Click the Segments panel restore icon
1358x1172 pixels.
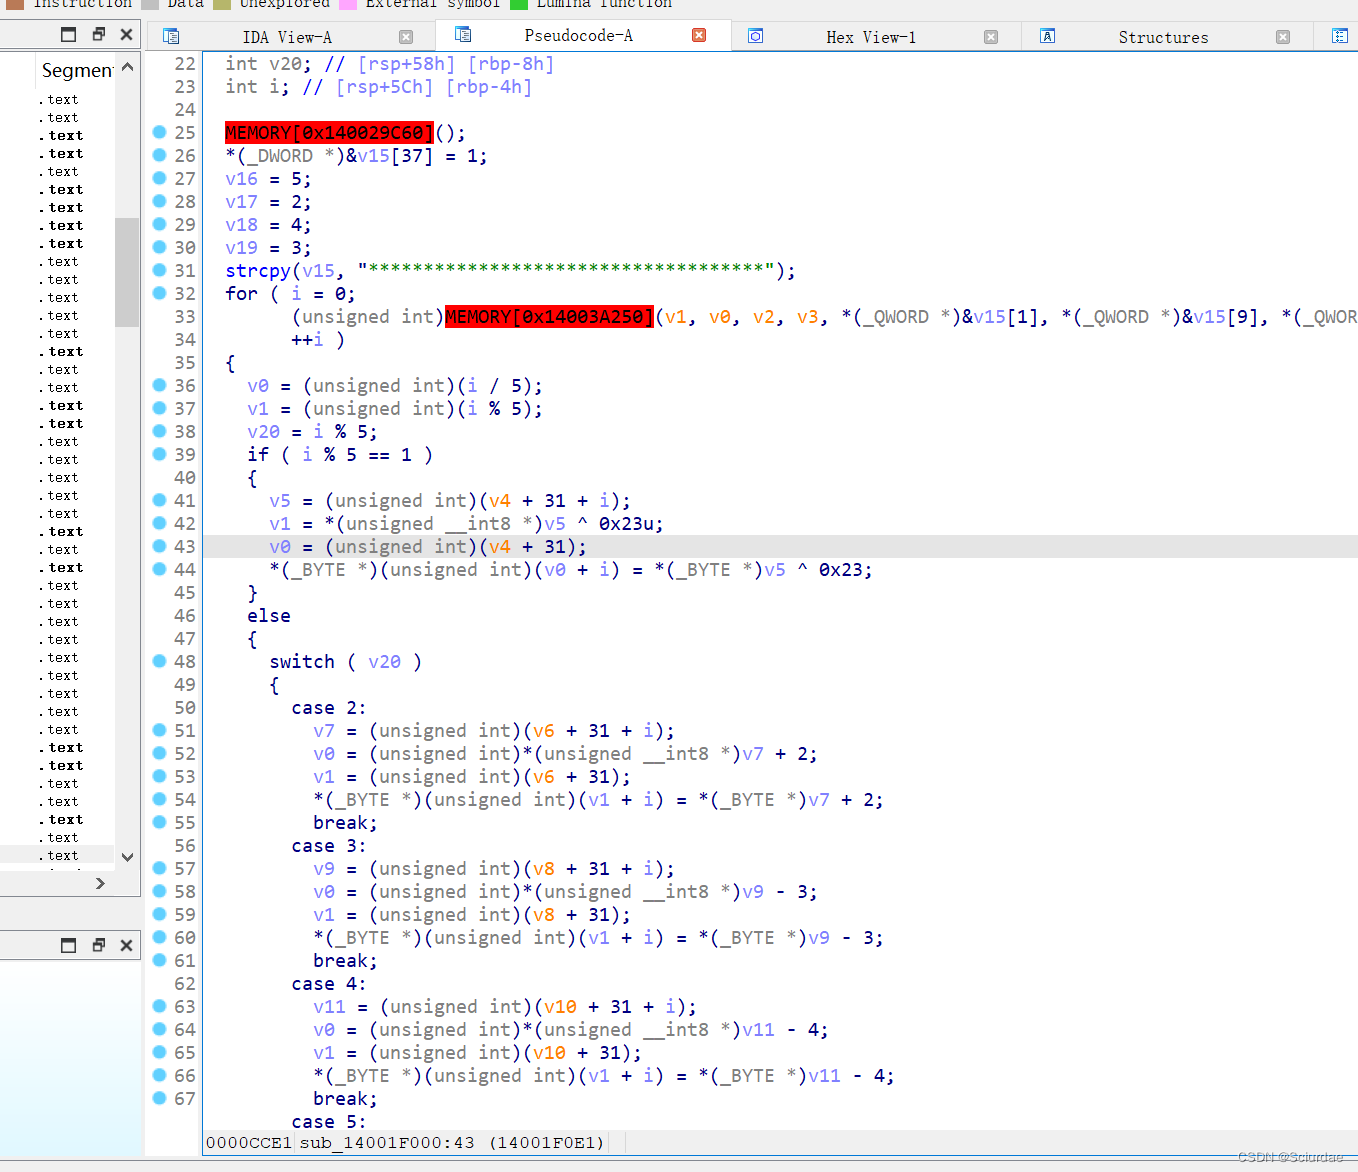[98, 34]
